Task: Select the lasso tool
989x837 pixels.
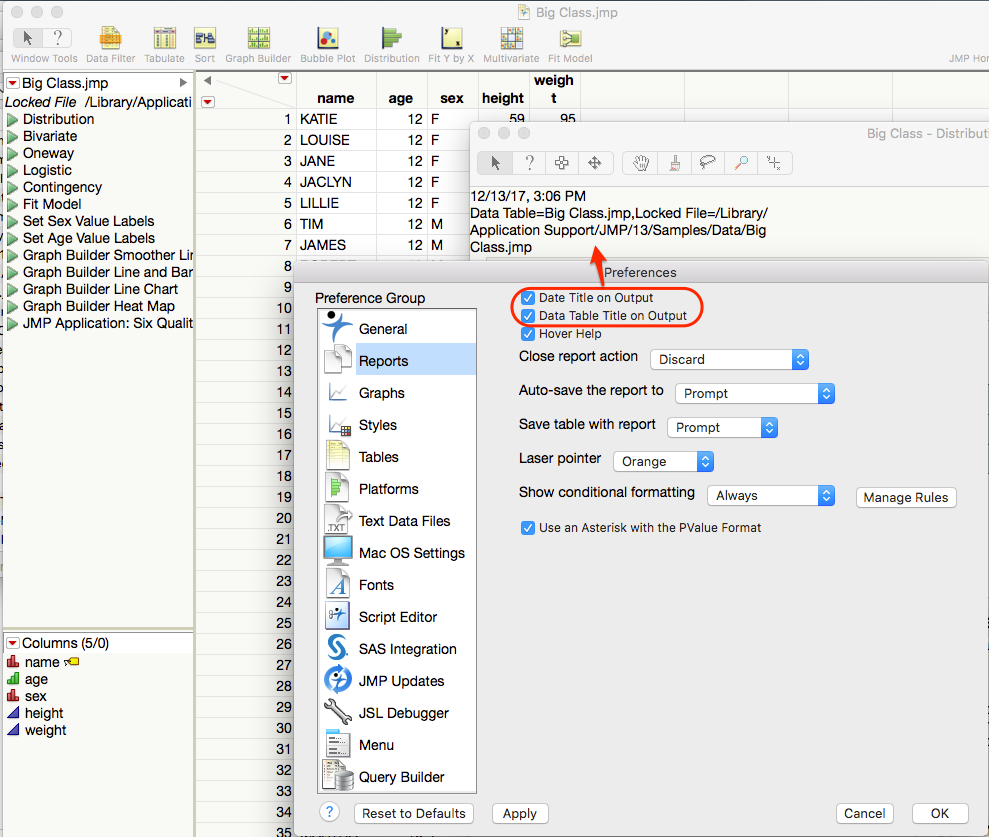Action: [x=708, y=163]
